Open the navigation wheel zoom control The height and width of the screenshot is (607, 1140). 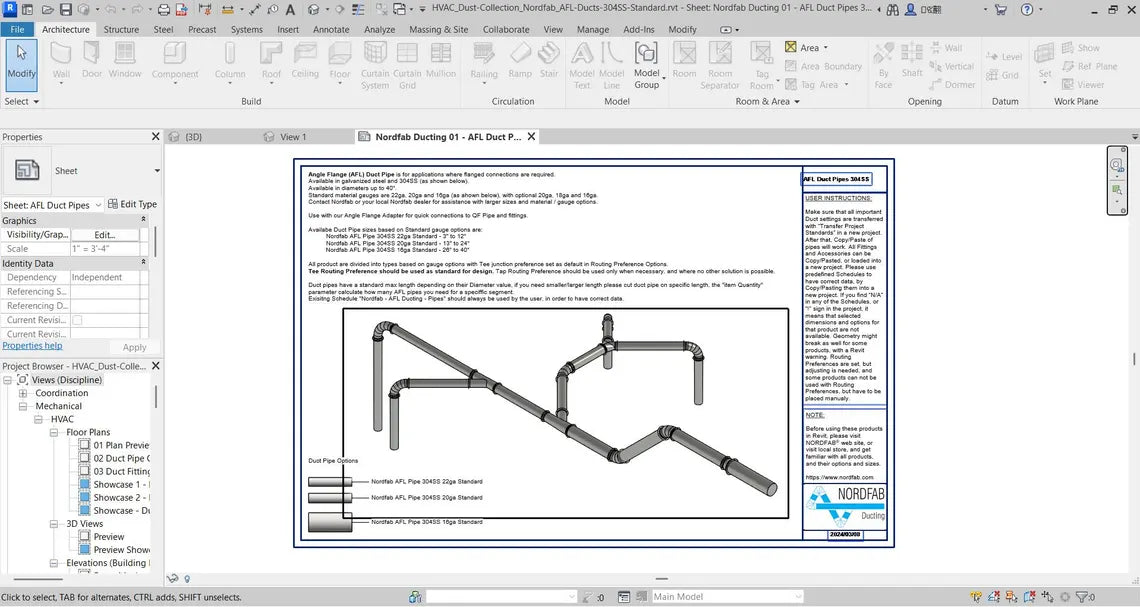(1116, 166)
